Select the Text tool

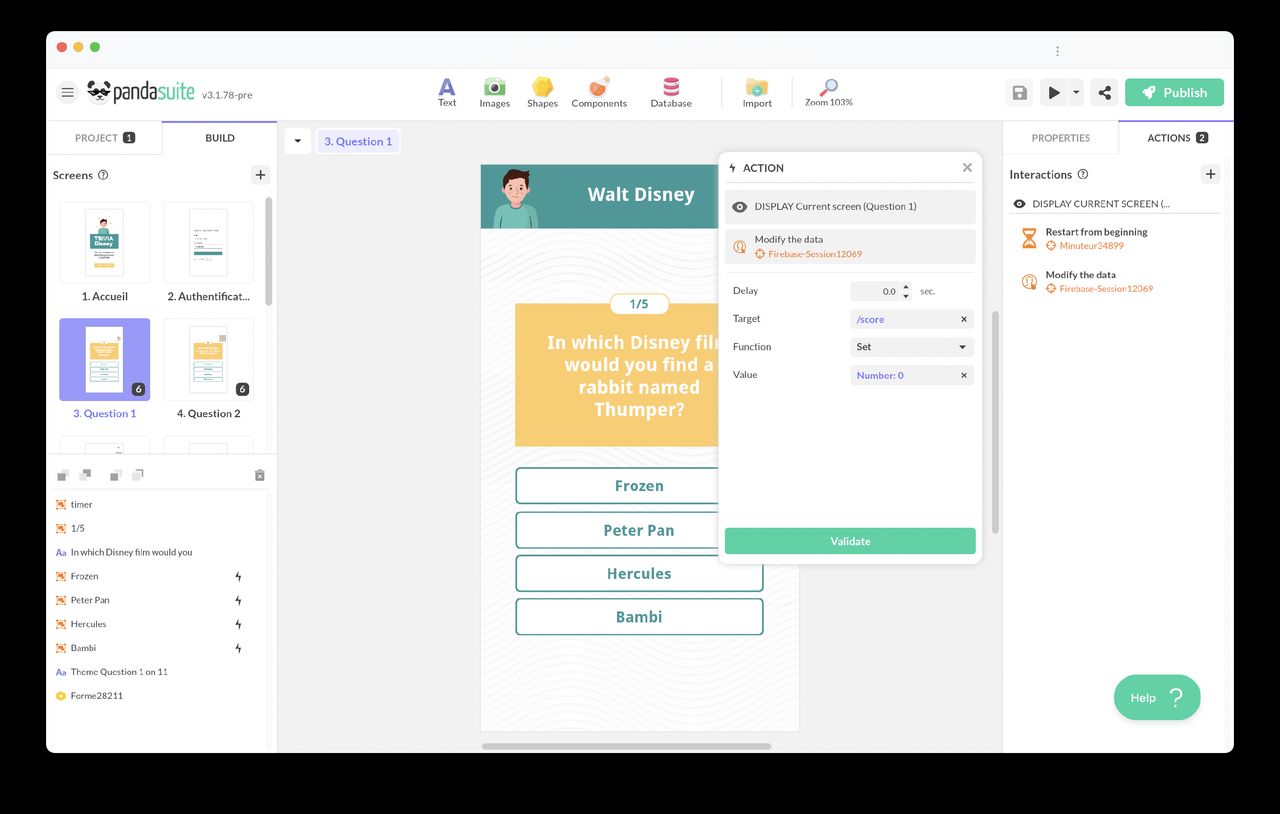point(447,92)
